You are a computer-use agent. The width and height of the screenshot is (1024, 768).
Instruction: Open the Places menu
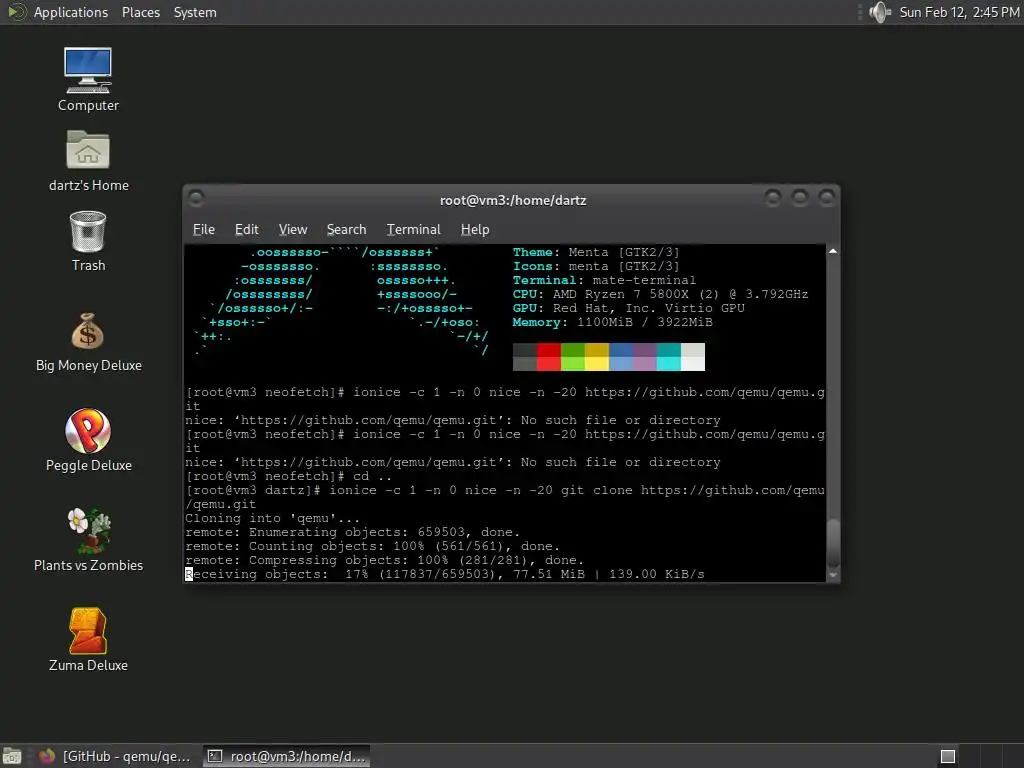click(140, 12)
